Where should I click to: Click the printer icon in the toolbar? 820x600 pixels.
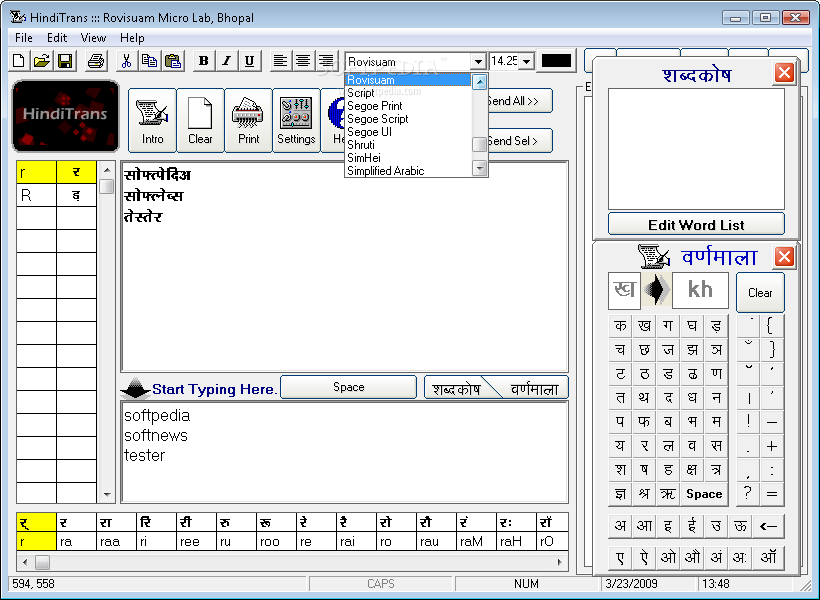pos(96,61)
